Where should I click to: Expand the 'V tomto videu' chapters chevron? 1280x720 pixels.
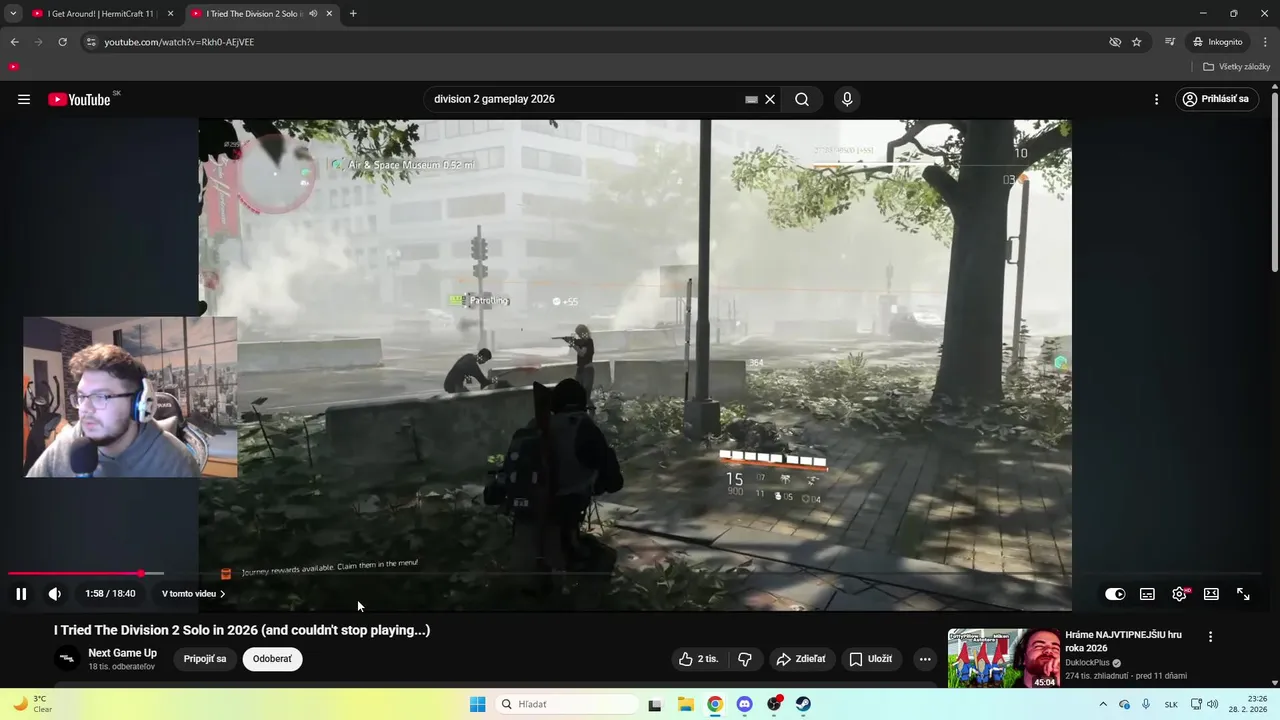pos(222,594)
